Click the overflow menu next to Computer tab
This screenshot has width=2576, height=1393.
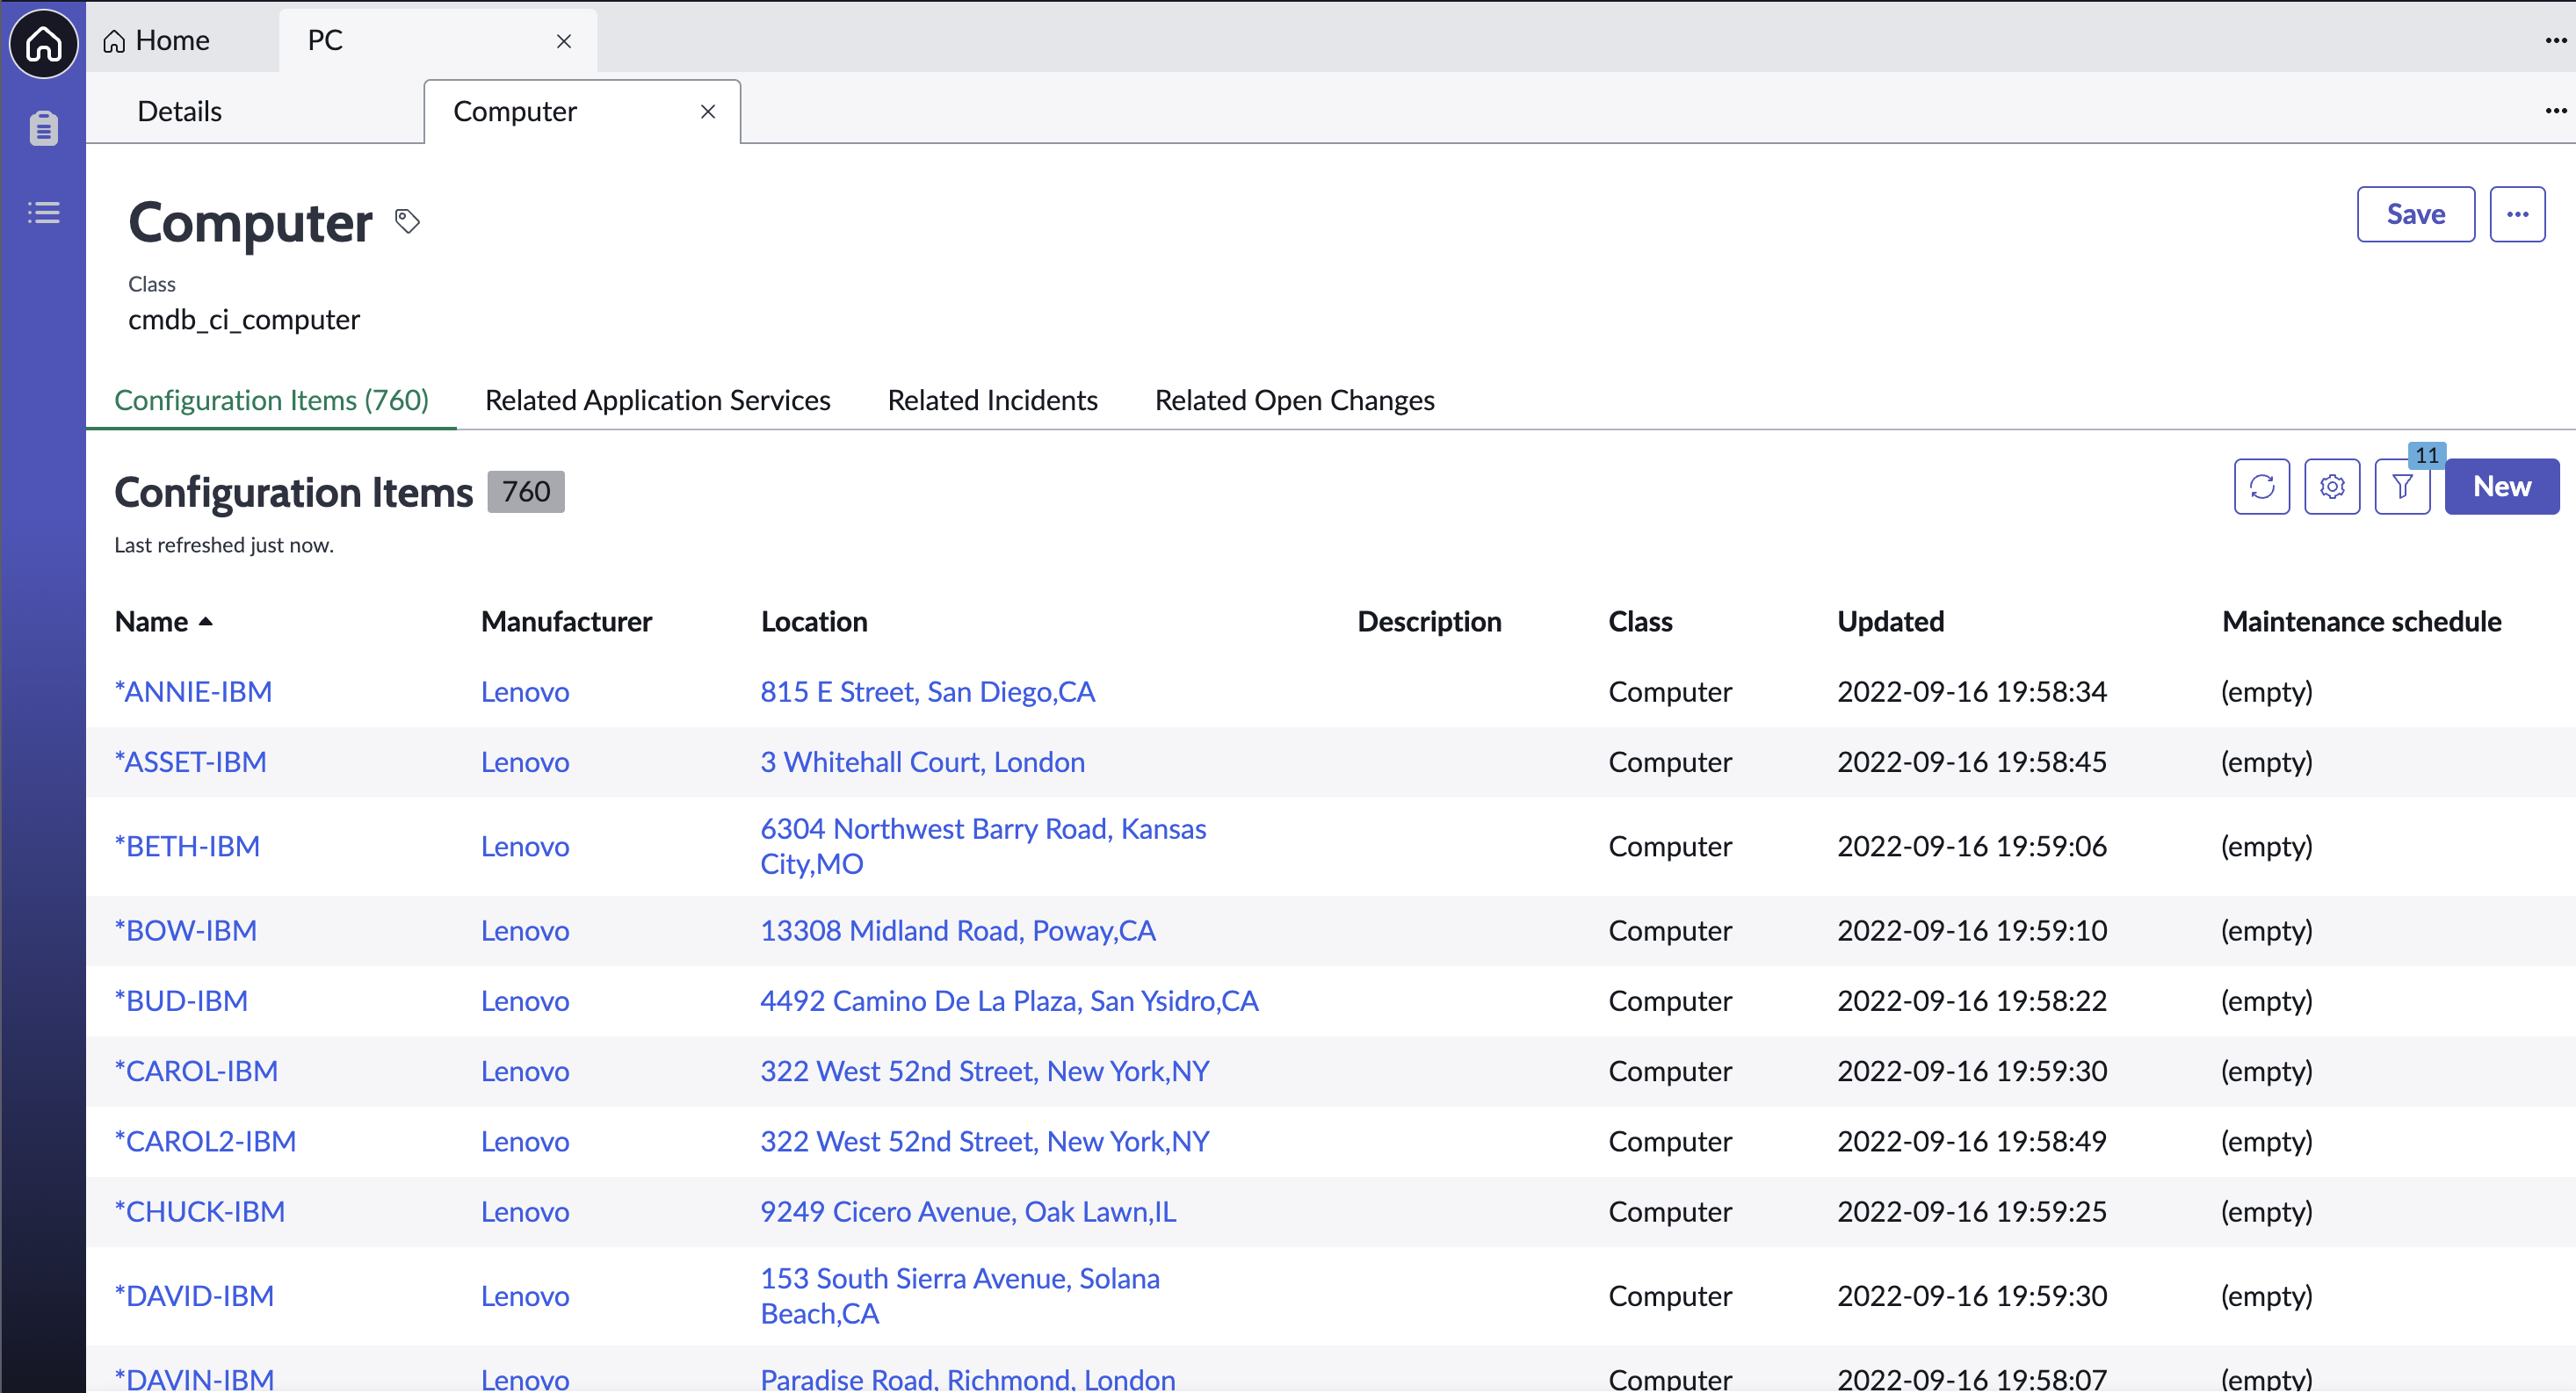point(2556,110)
